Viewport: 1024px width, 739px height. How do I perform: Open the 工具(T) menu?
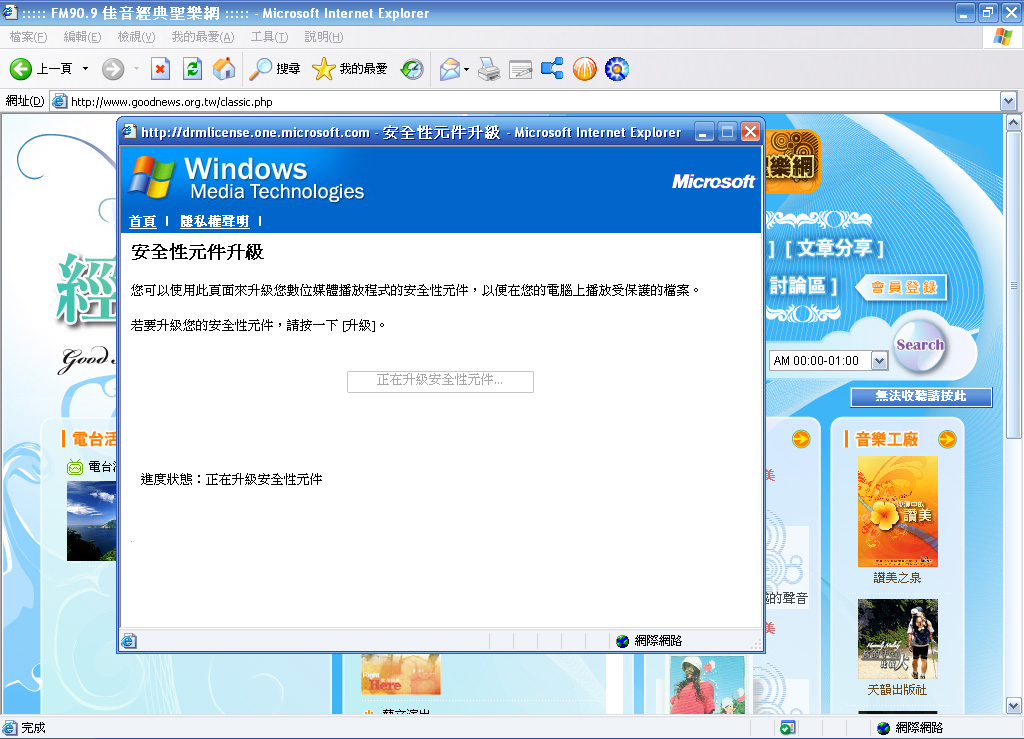coord(269,37)
